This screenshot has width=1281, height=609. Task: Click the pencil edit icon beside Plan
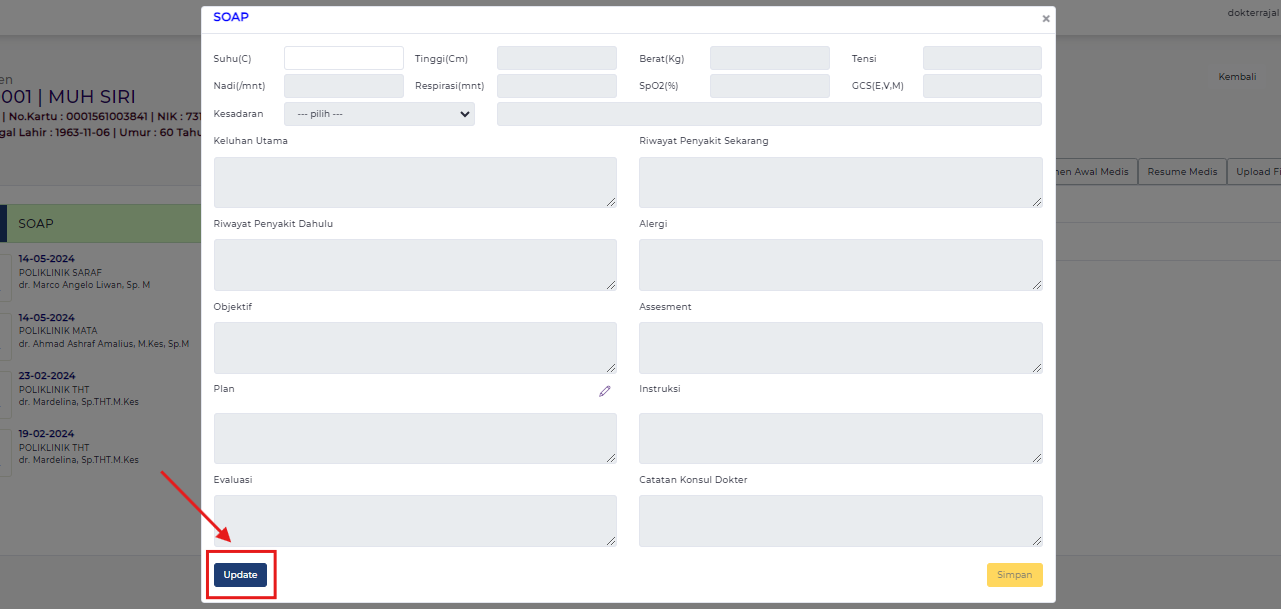tap(605, 391)
